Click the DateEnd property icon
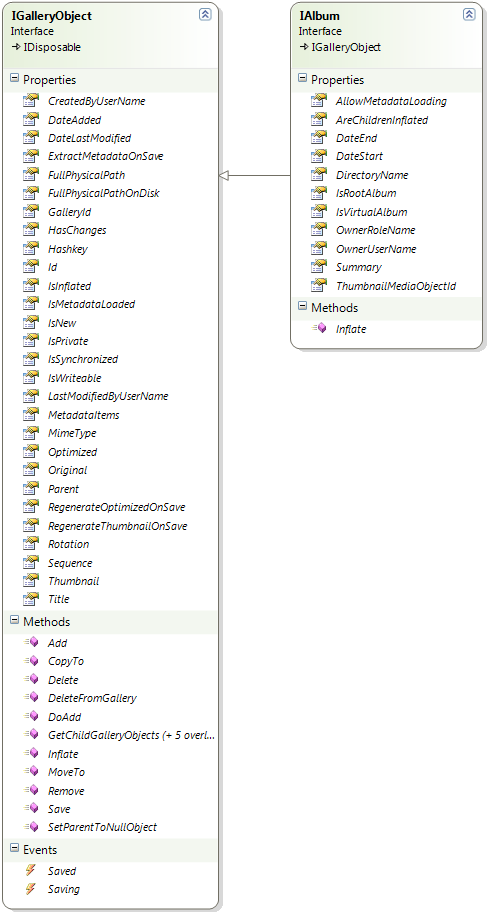Image resolution: width=488 pixels, height=913 pixels. pyautogui.click(x=318, y=138)
